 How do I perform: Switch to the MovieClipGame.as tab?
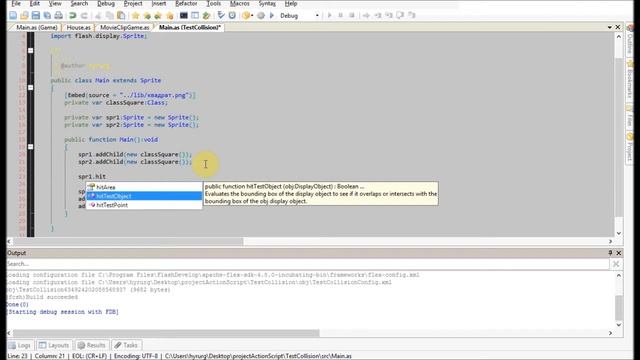click(124, 27)
